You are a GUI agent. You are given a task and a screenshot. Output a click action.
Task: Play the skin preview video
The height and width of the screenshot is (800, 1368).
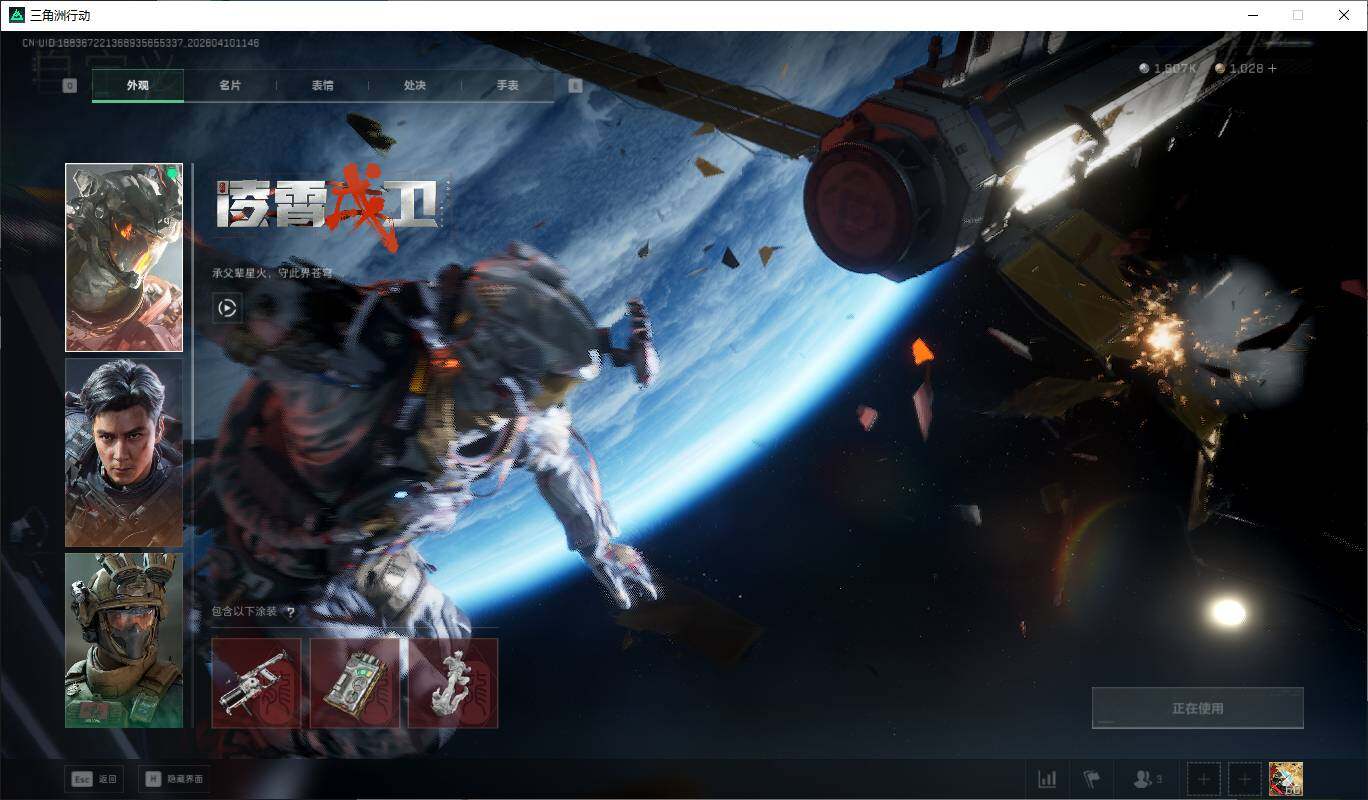[227, 308]
